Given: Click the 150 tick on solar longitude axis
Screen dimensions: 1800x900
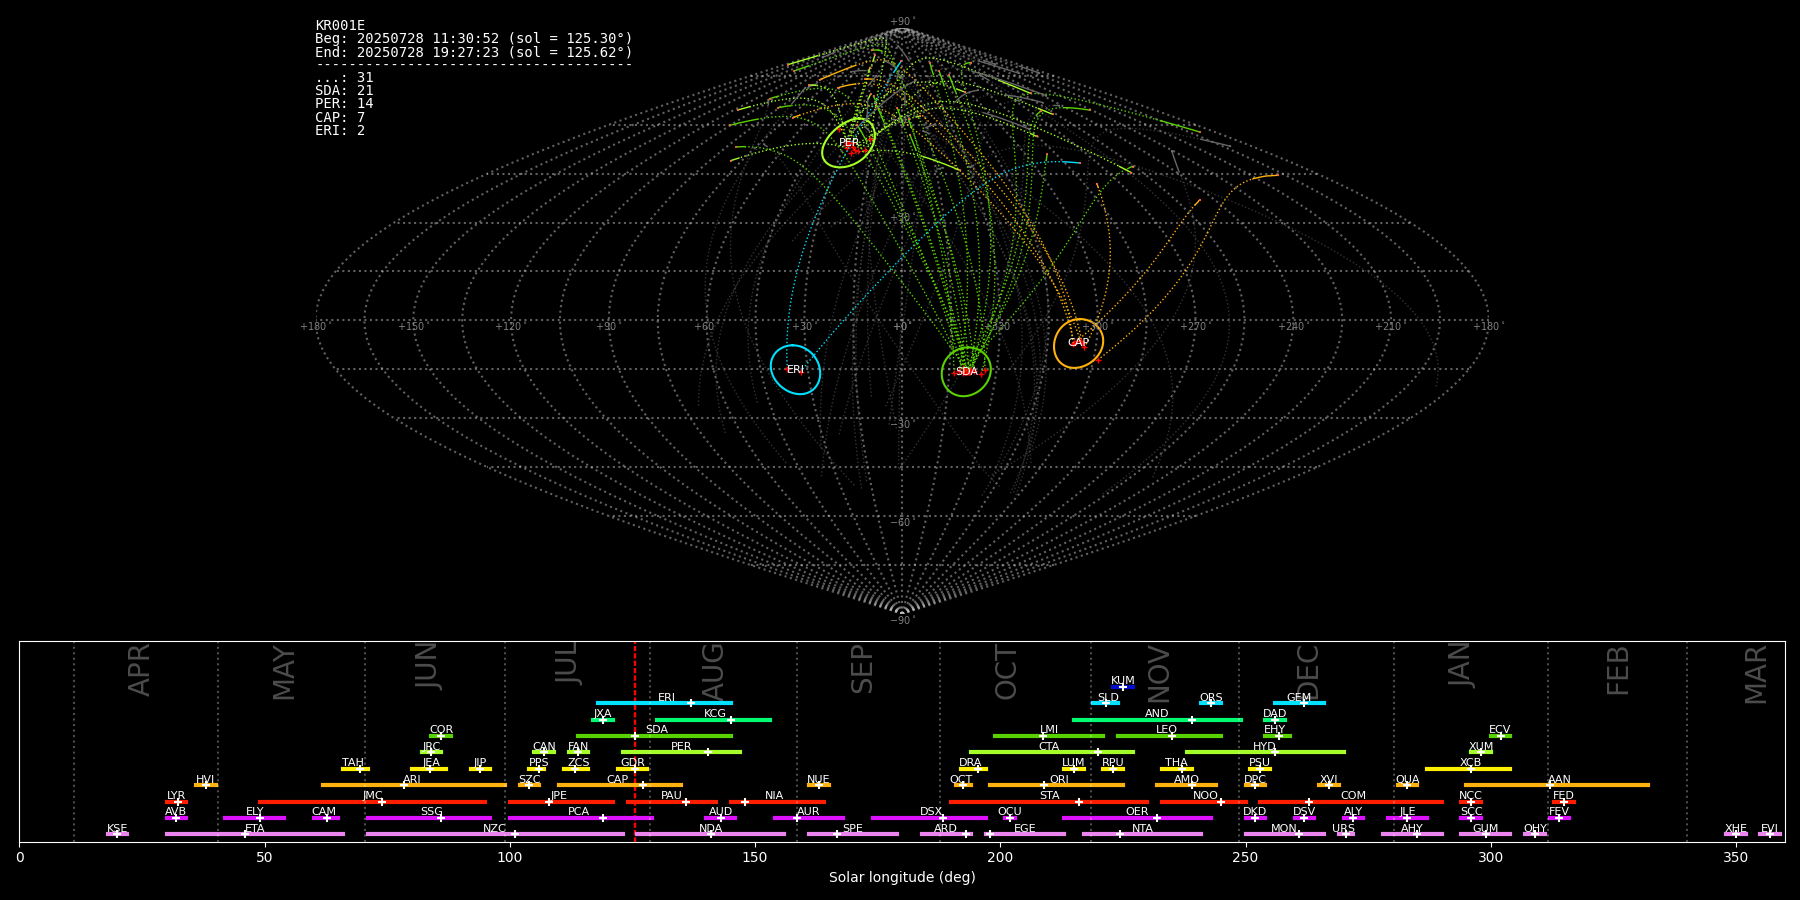Looking at the screenshot, I should [x=755, y=857].
